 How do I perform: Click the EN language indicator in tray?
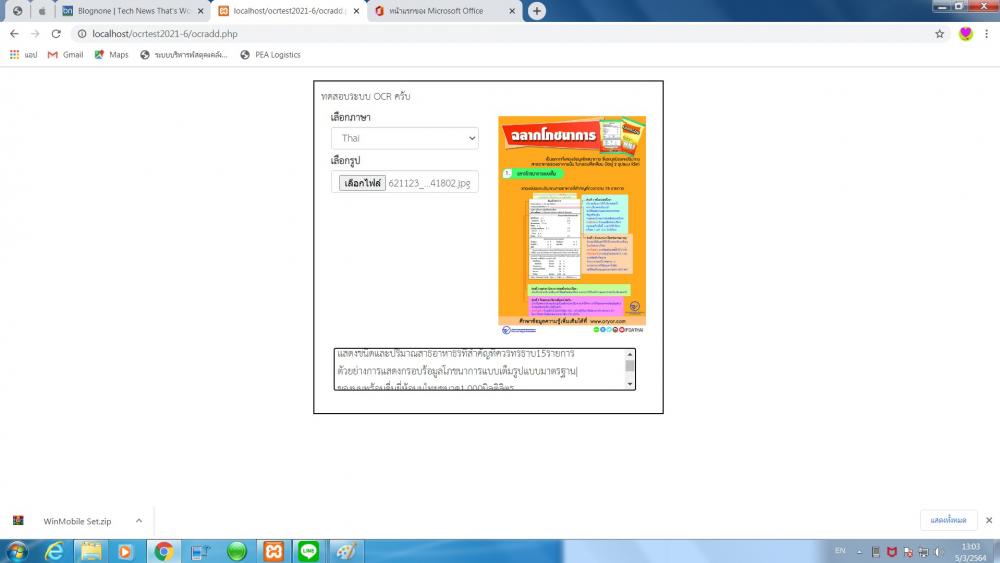[x=840, y=551]
